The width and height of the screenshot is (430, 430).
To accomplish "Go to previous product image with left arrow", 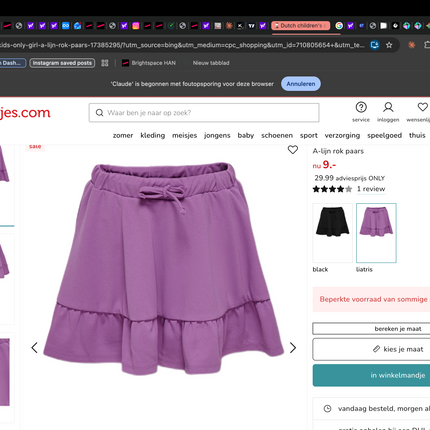I will tap(34, 348).
